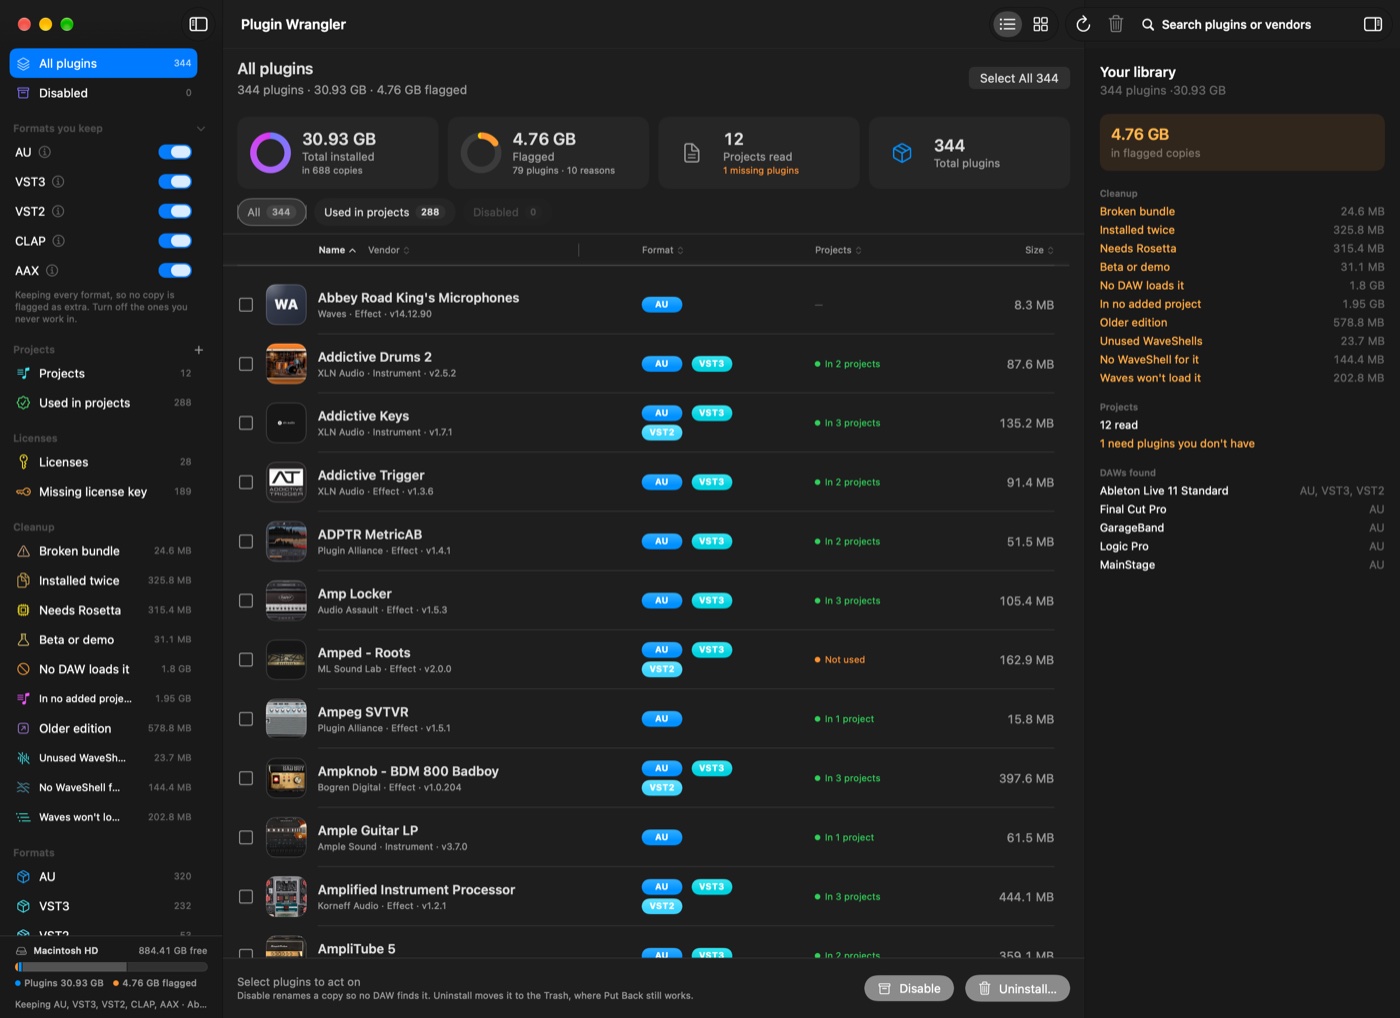Add a project with the plus icon
Image resolution: width=1400 pixels, height=1018 pixels.
199,350
